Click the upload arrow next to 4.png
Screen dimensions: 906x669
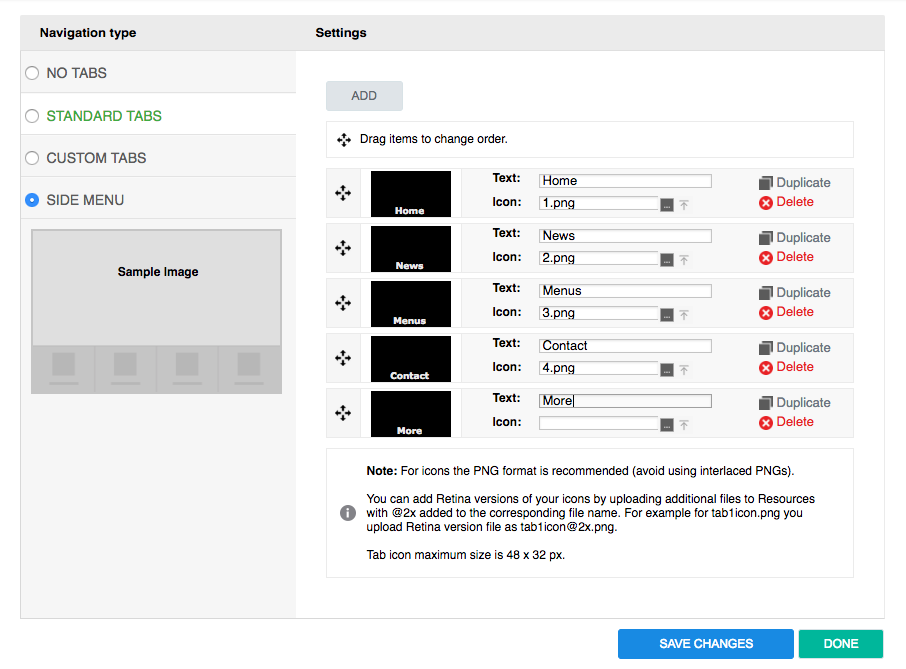[x=684, y=369]
